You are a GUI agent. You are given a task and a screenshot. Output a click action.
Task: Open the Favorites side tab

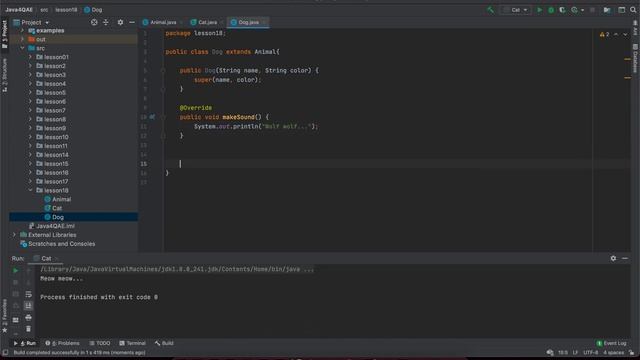coord(4,316)
